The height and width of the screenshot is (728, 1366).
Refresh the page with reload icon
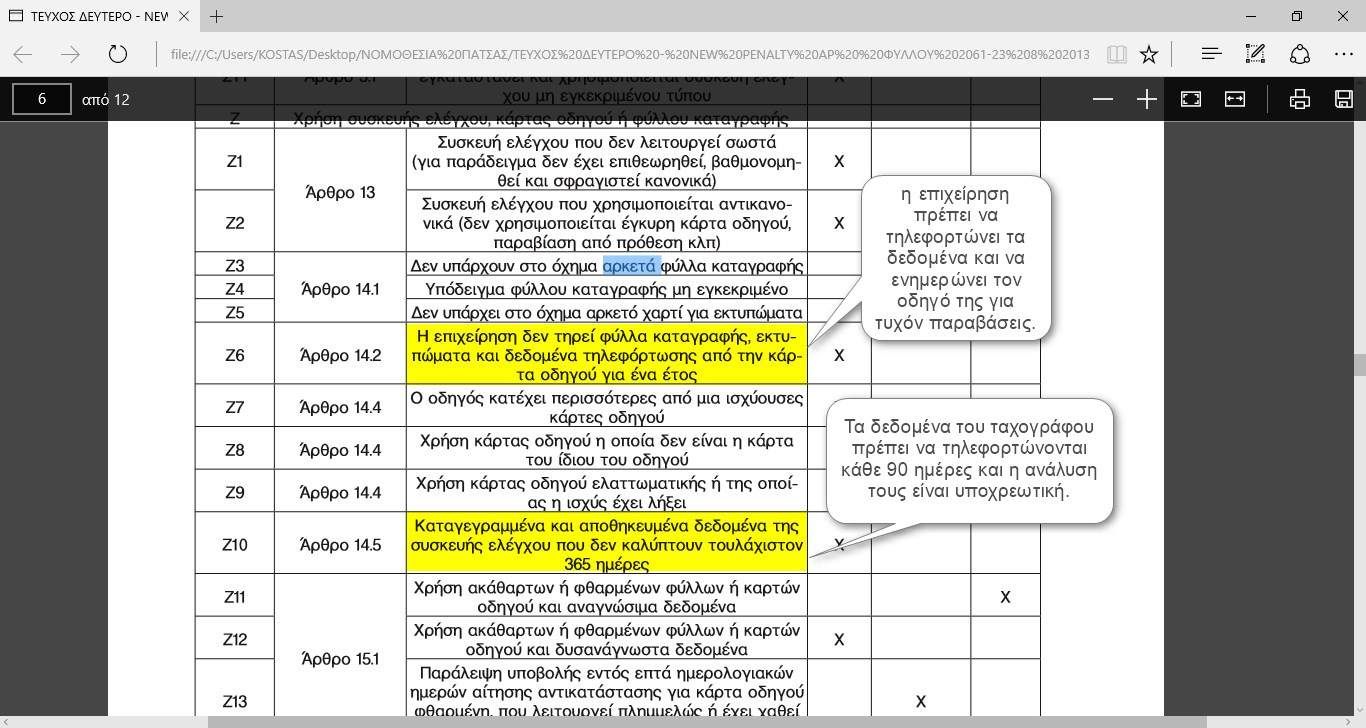point(118,54)
